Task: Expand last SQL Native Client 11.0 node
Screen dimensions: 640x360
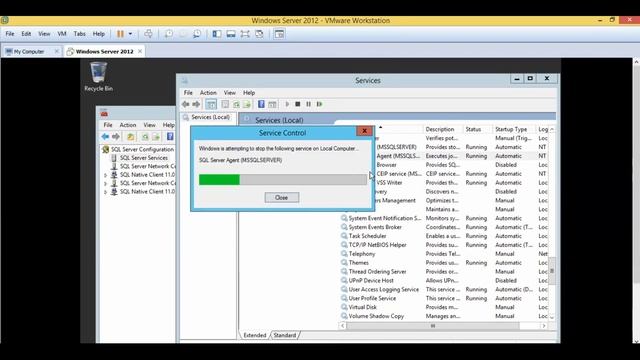Action: (x=105, y=192)
